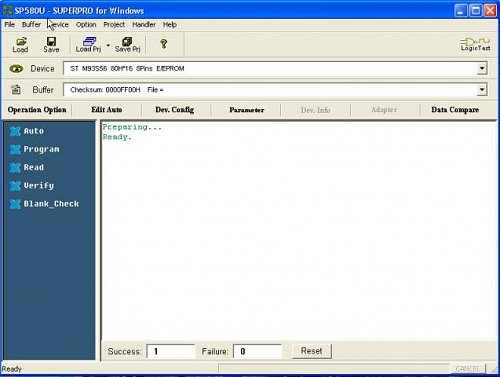Open the Device menu
The image size is (500, 377).
(x=58, y=25)
